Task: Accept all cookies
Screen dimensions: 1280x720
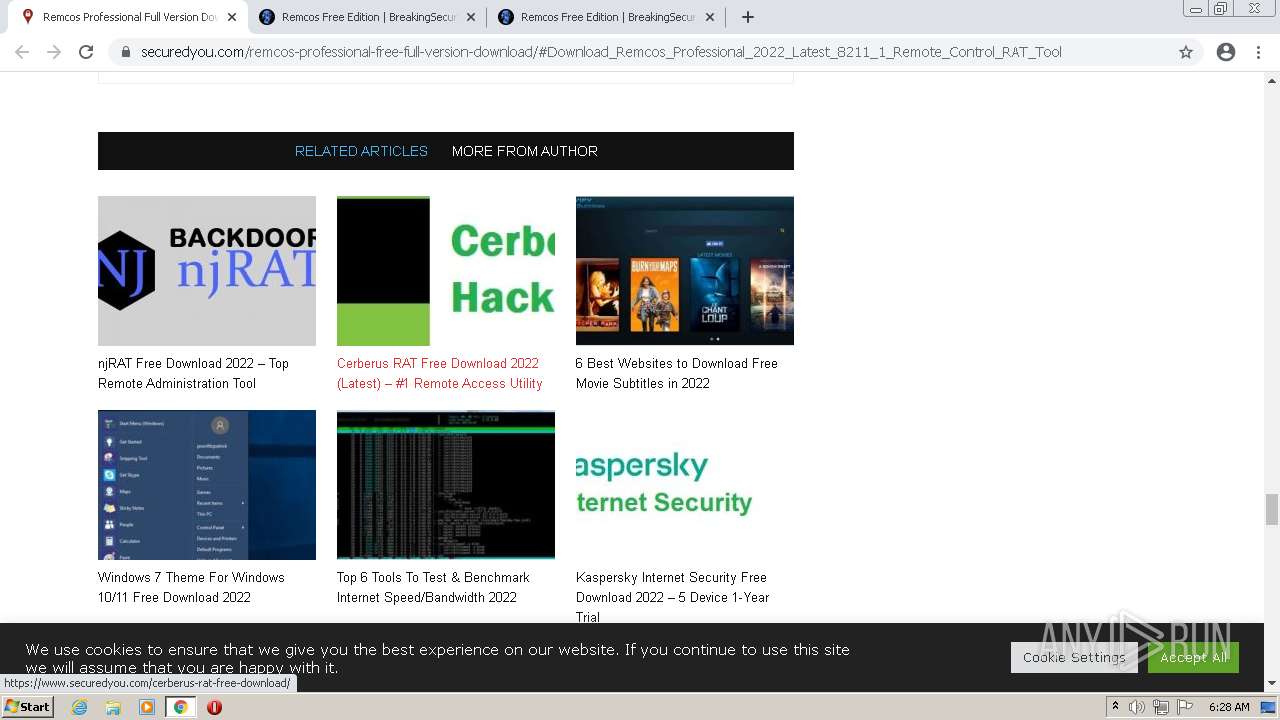Action: [x=1193, y=657]
